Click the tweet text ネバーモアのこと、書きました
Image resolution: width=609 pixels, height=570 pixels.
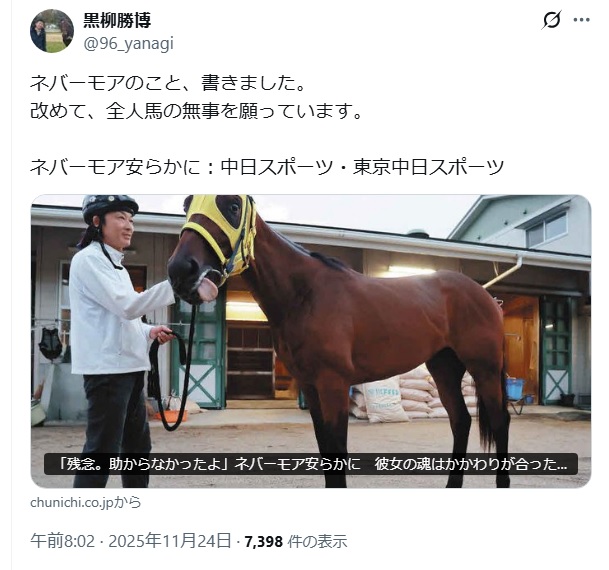168,83
